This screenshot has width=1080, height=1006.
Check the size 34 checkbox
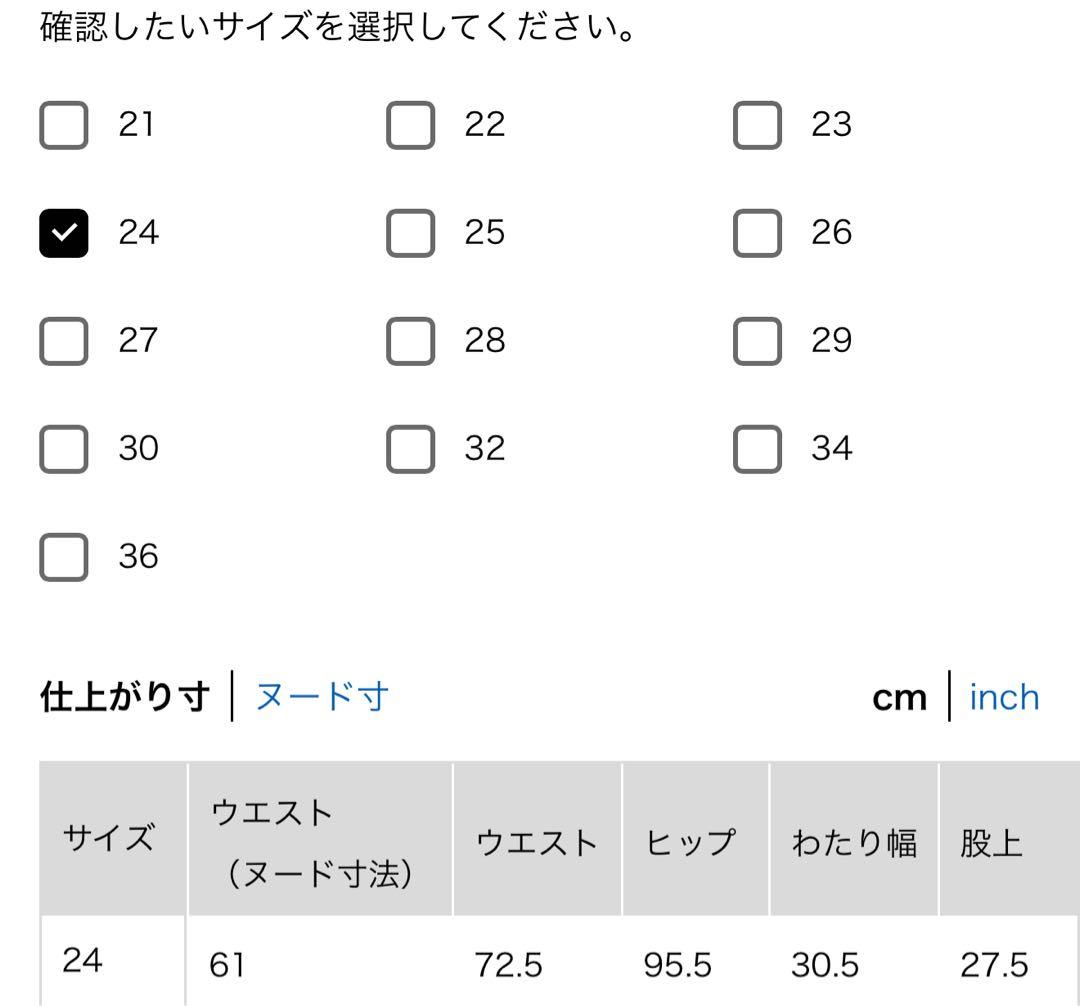757,449
